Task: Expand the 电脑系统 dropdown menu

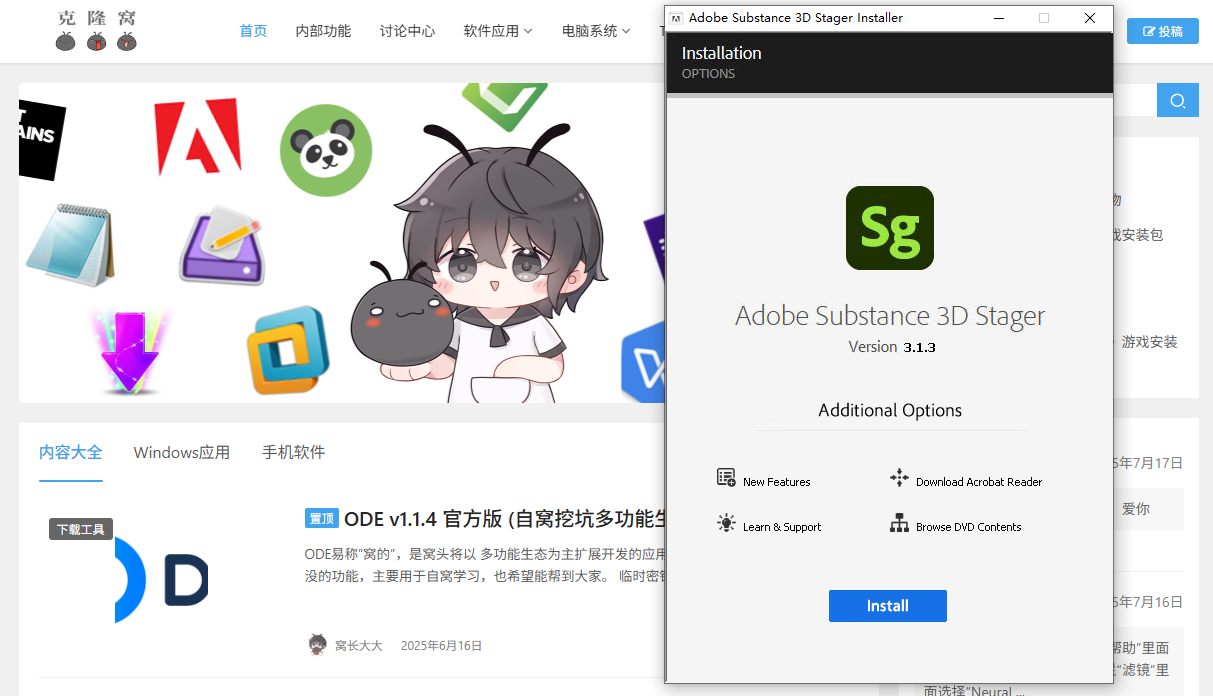Action: [596, 31]
